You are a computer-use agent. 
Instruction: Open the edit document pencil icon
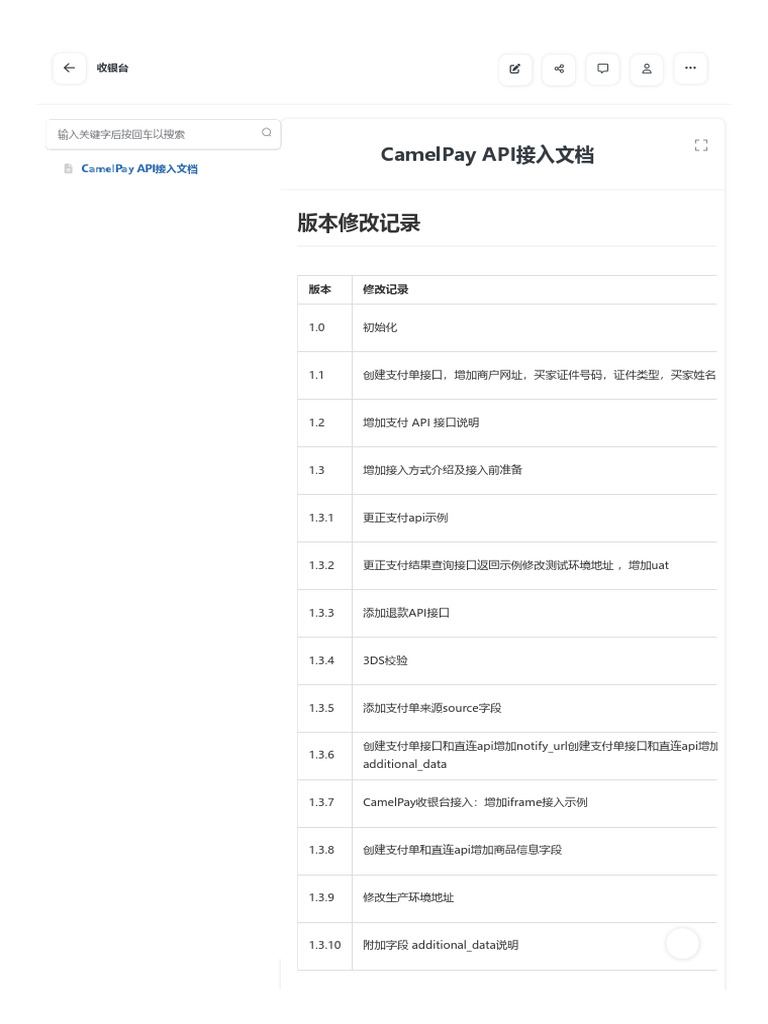coord(515,69)
